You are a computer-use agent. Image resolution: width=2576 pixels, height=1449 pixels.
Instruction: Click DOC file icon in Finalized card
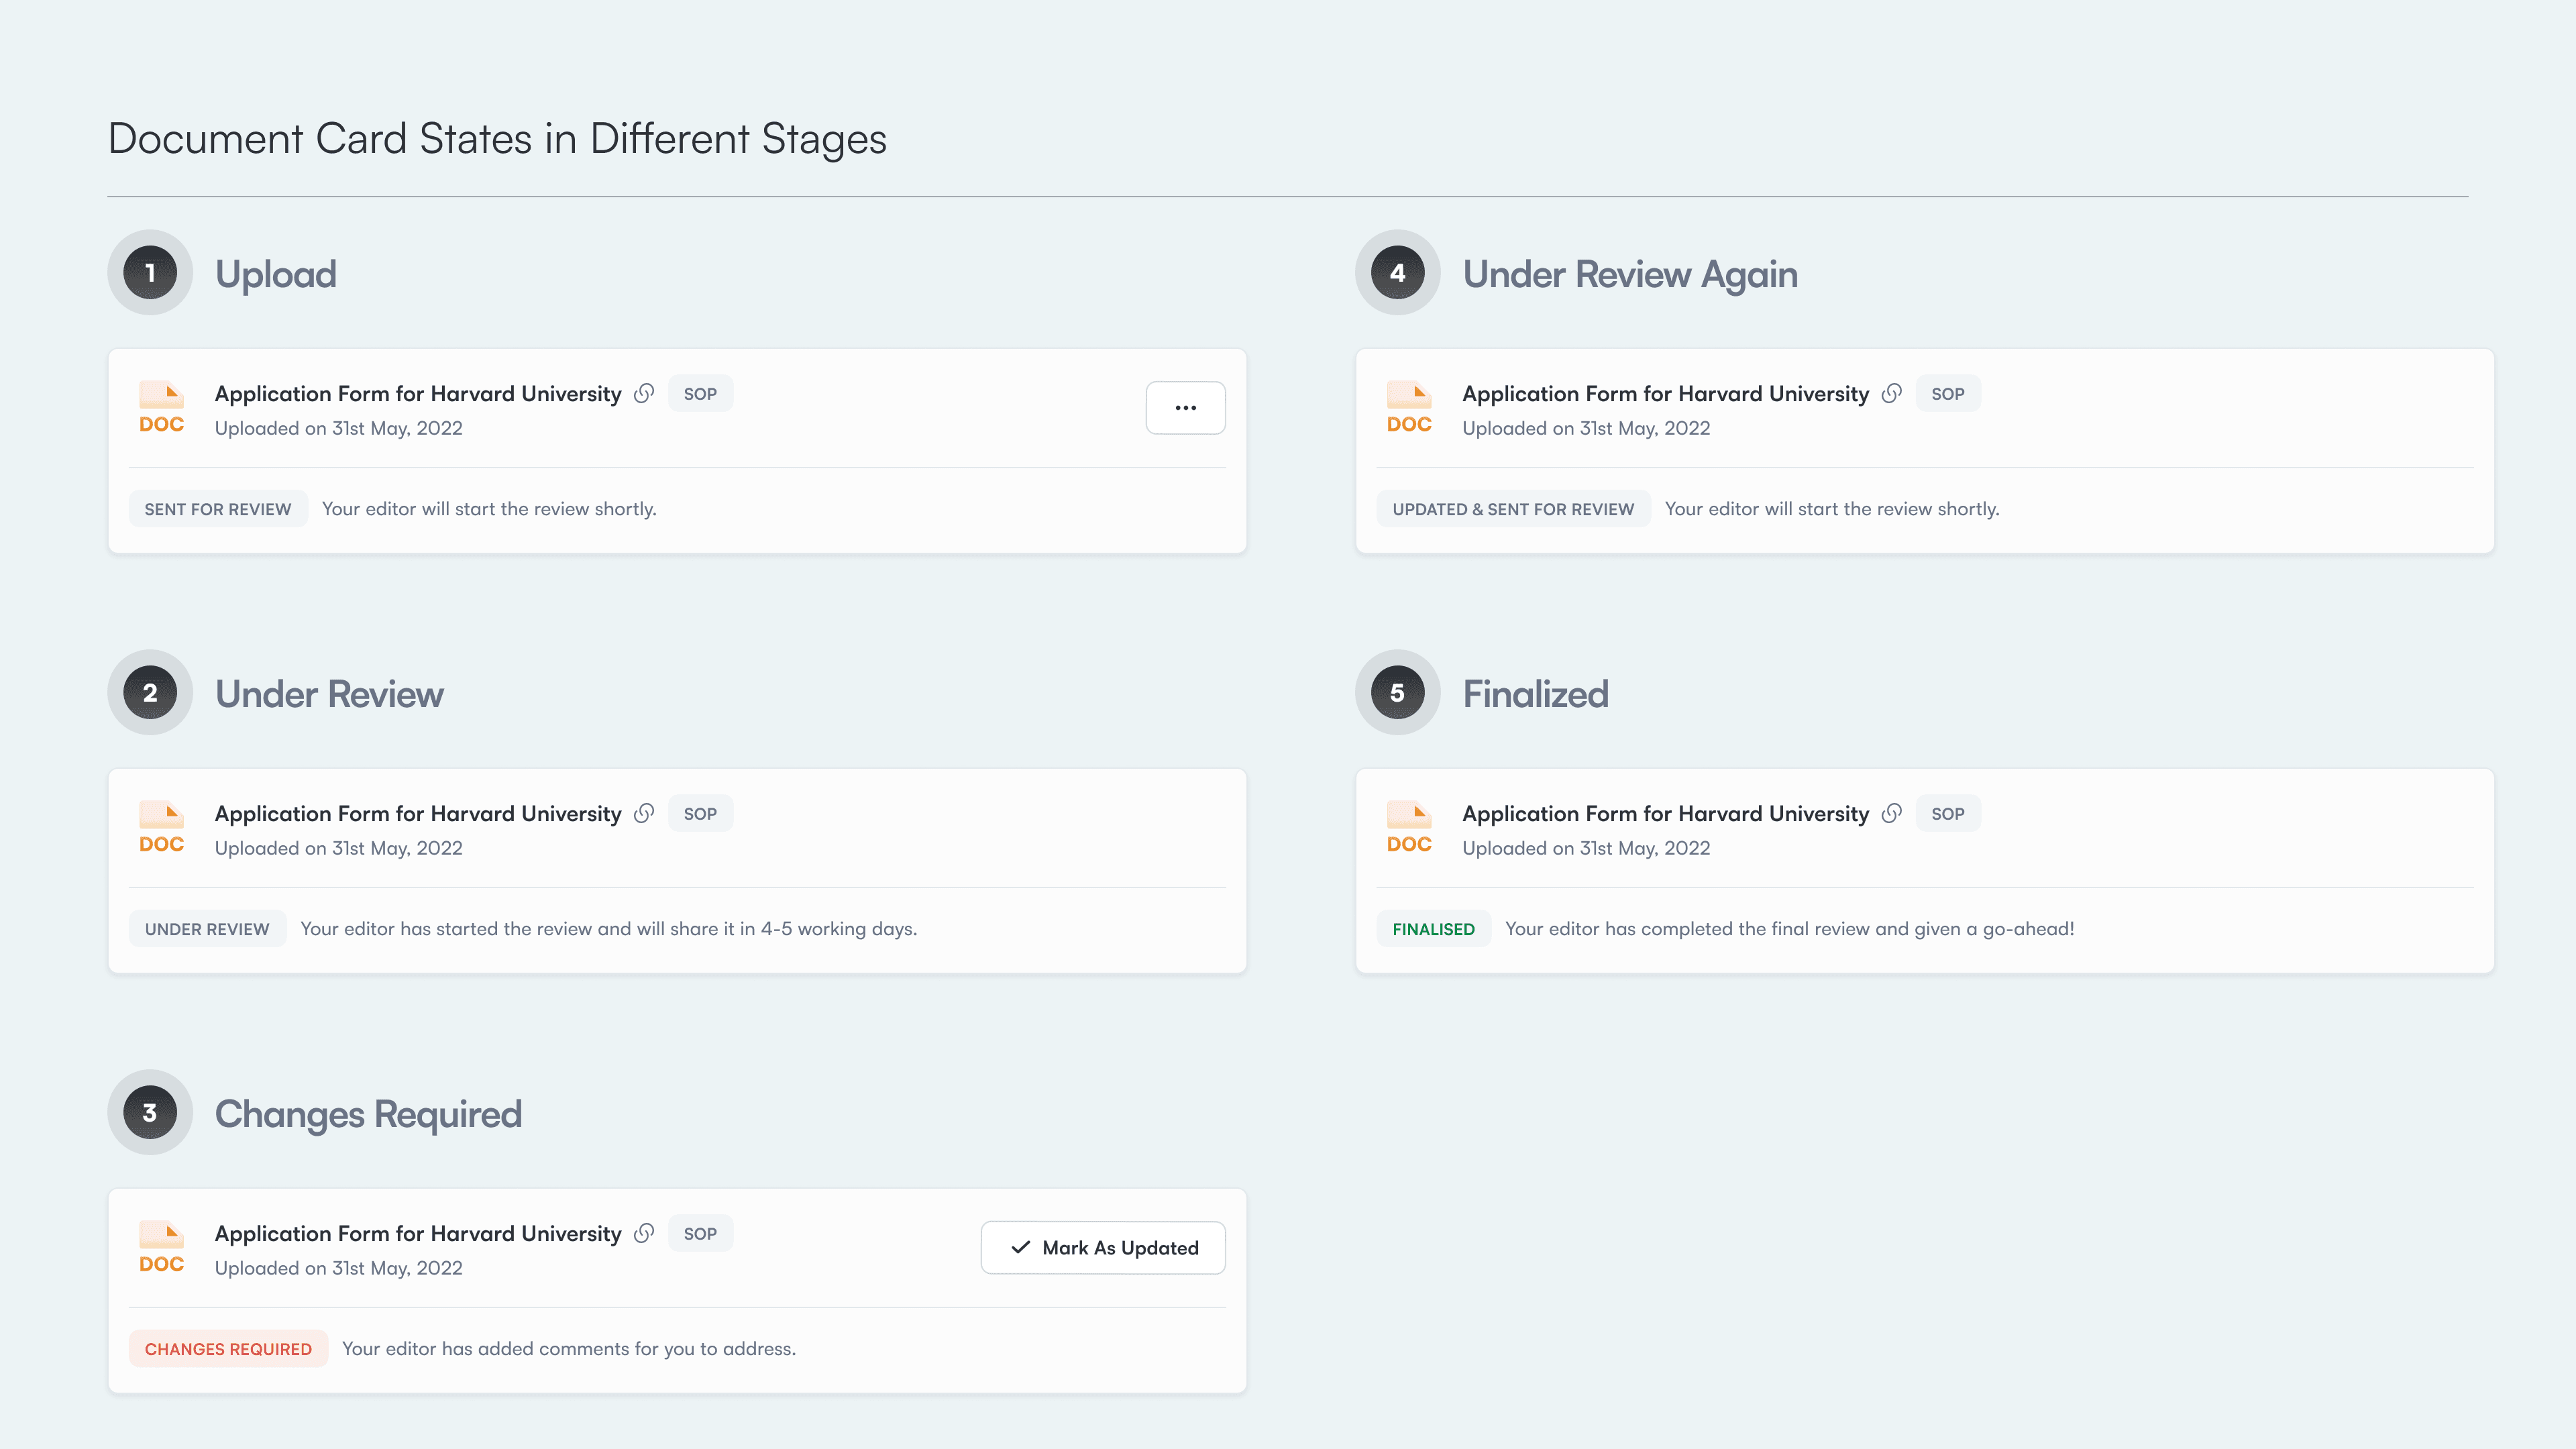(1409, 827)
